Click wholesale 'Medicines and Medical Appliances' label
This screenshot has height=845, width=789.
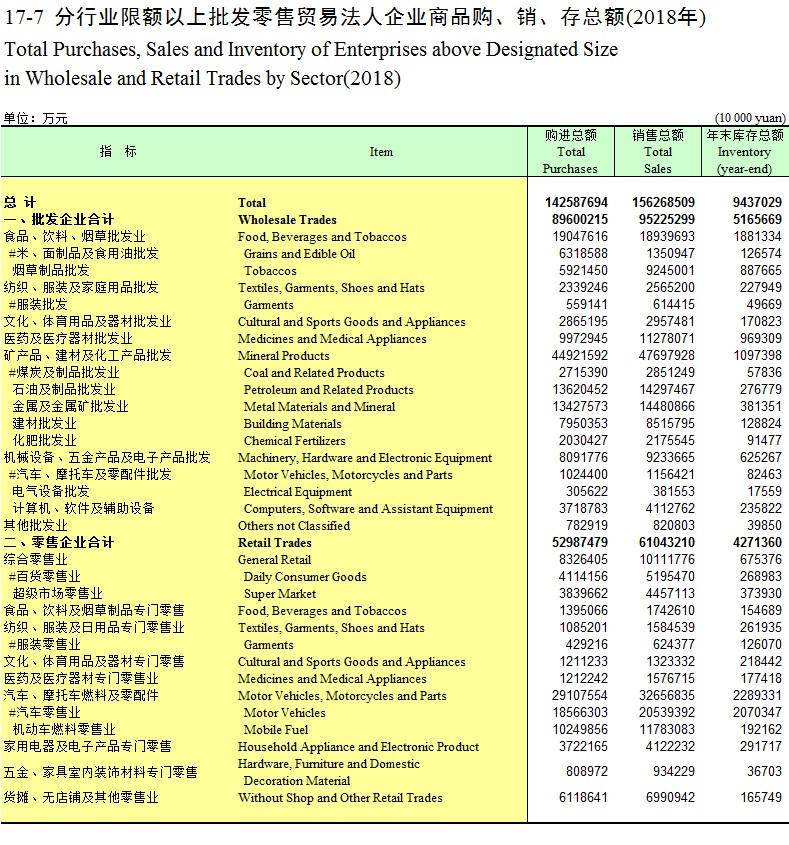point(332,339)
